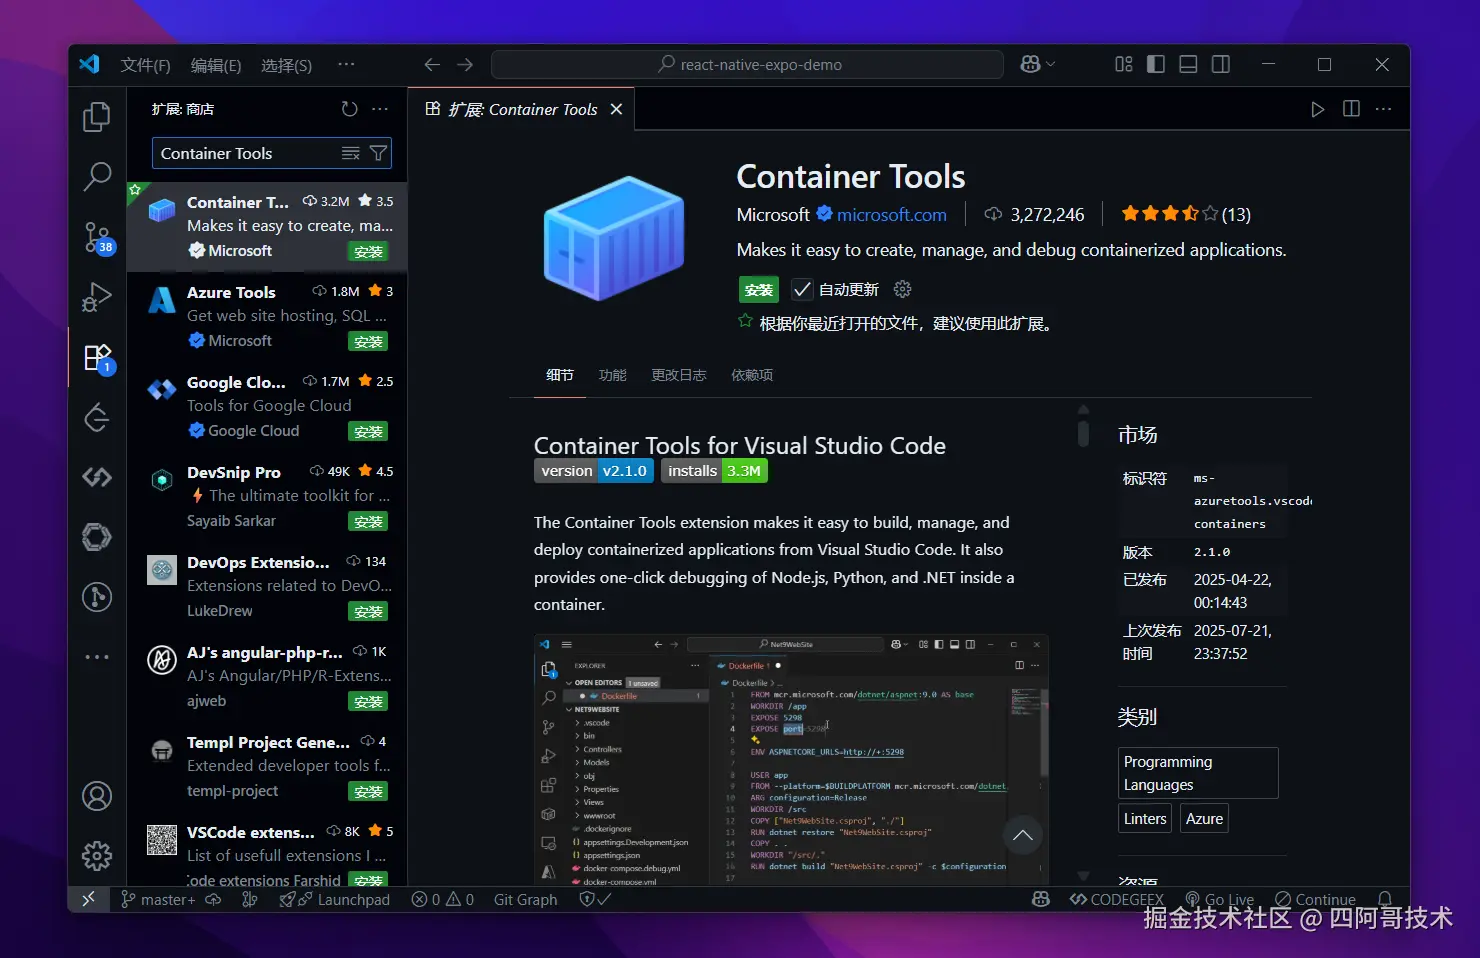The image size is (1480, 958).
Task: Toggle the auto update checkbox
Action: pos(802,289)
